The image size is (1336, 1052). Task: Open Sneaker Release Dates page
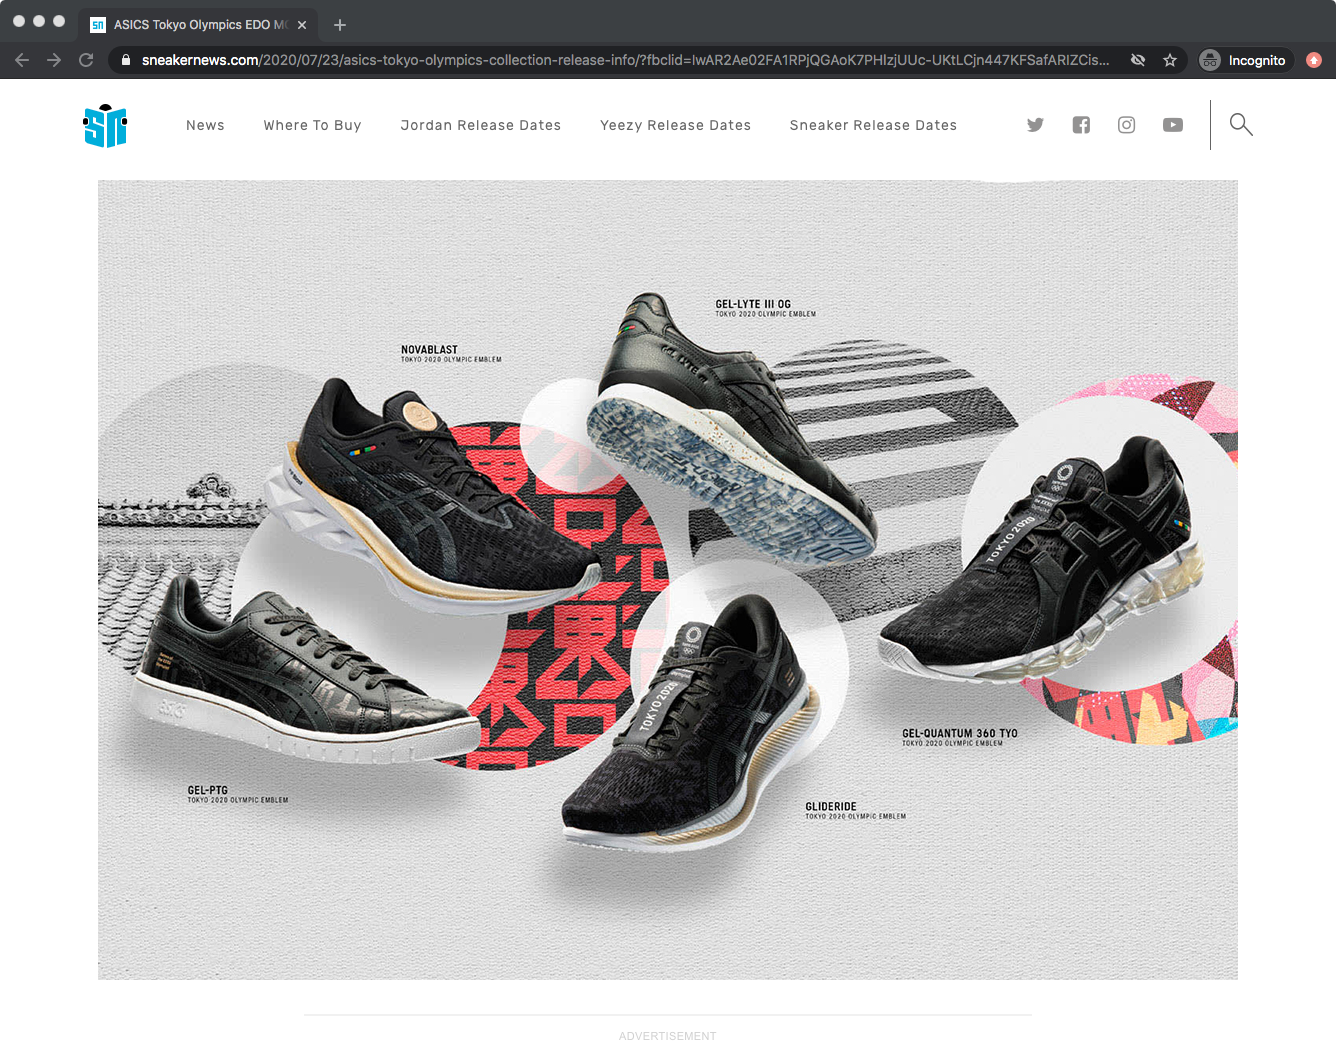873,125
